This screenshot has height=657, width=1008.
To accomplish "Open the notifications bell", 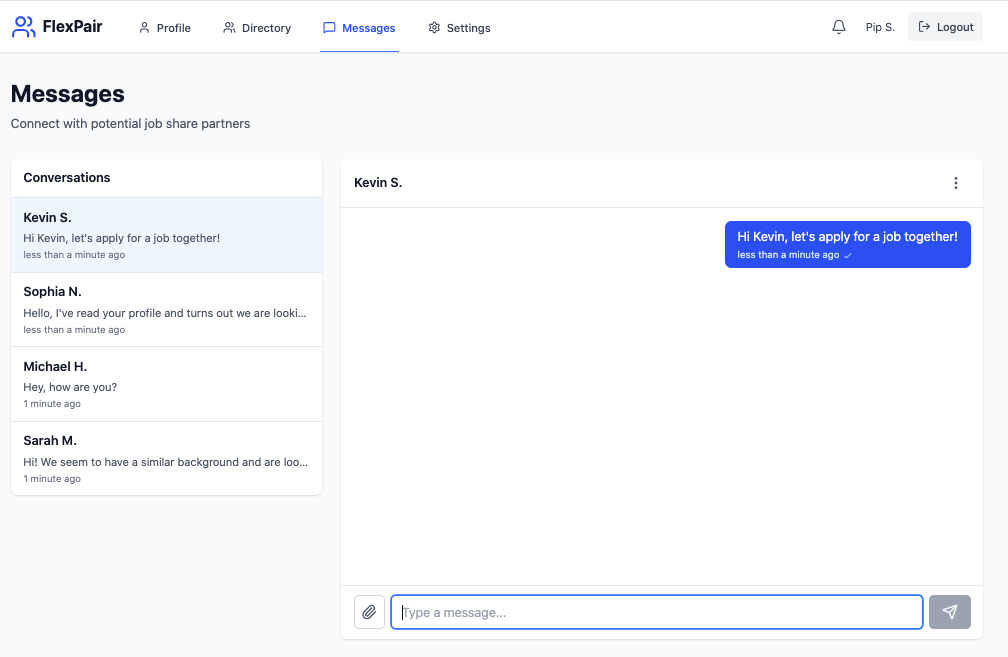I will pos(839,27).
